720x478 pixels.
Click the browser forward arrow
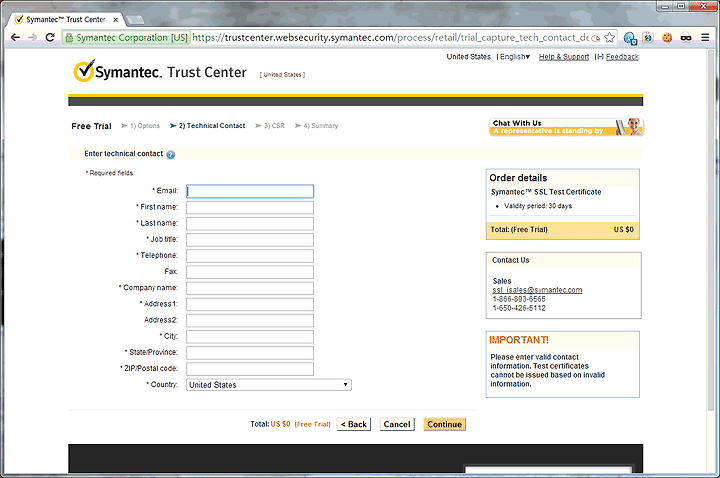pos(32,37)
